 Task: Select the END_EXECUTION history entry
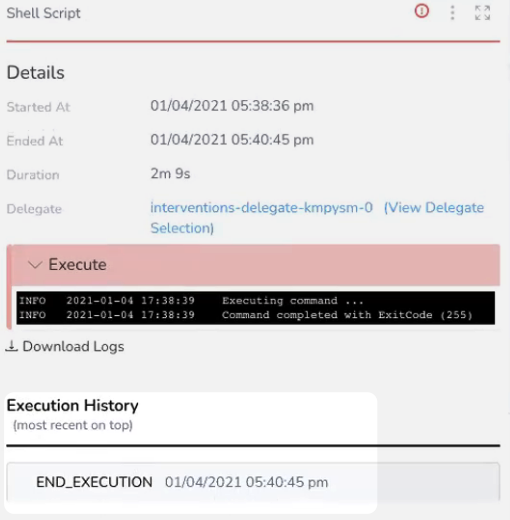pyautogui.click(x=253, y=482)
